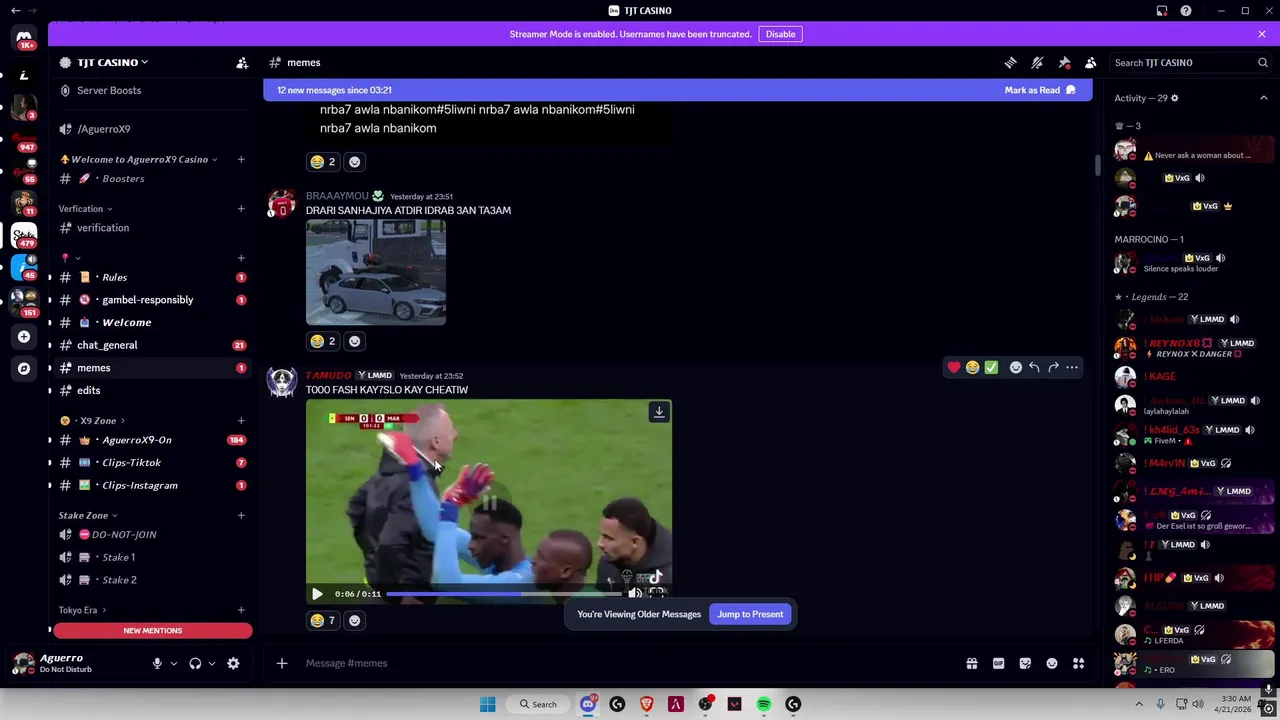
Task: Open the gift icon in message bar
Action: click(x=971, y=663)
